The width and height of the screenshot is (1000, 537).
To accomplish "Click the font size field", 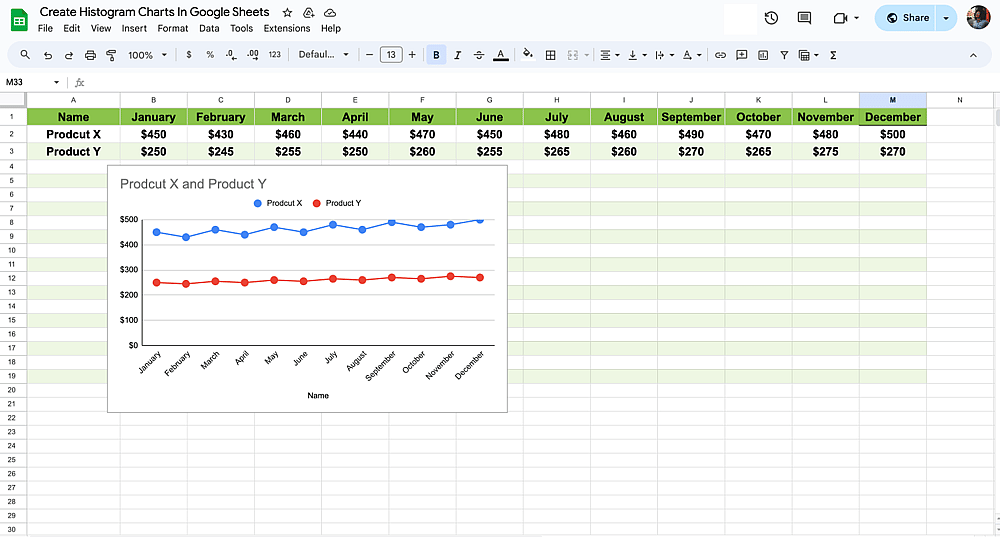I will click(391, 55).
